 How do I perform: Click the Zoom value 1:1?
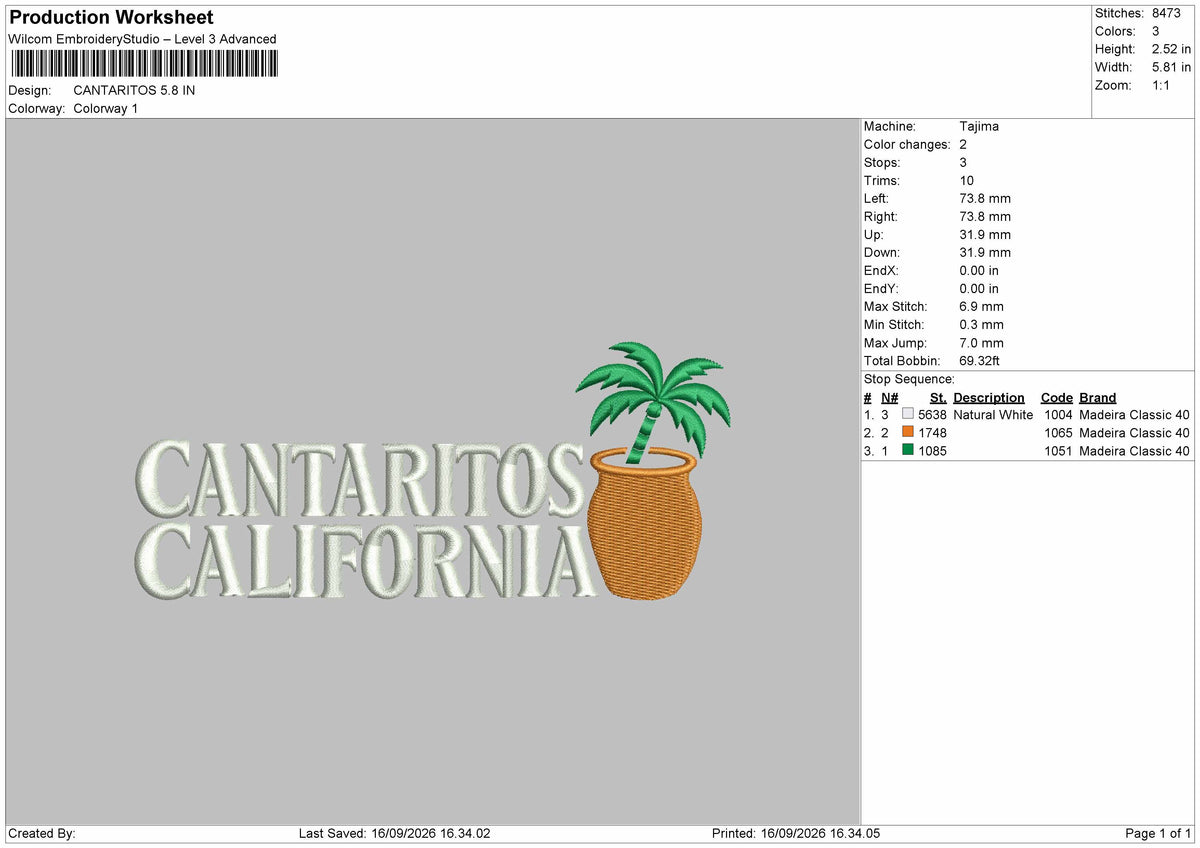(x=1162, y=85)
